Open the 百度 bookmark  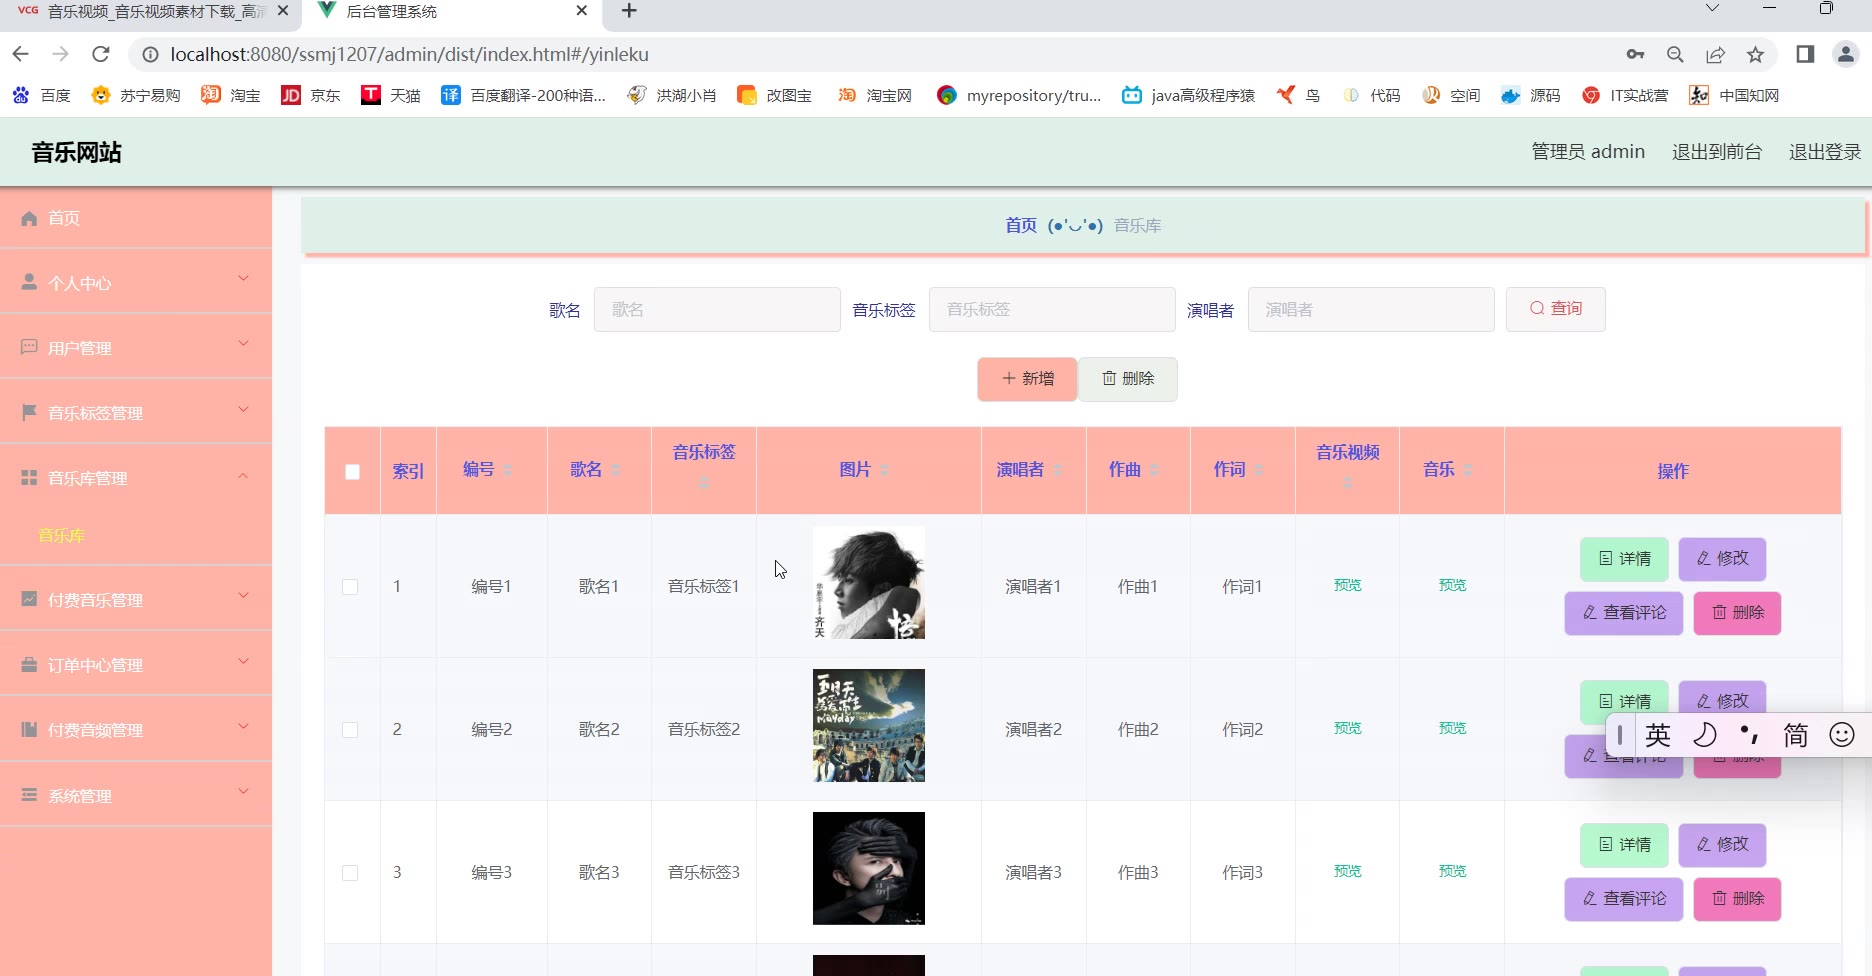pos(42,95)
